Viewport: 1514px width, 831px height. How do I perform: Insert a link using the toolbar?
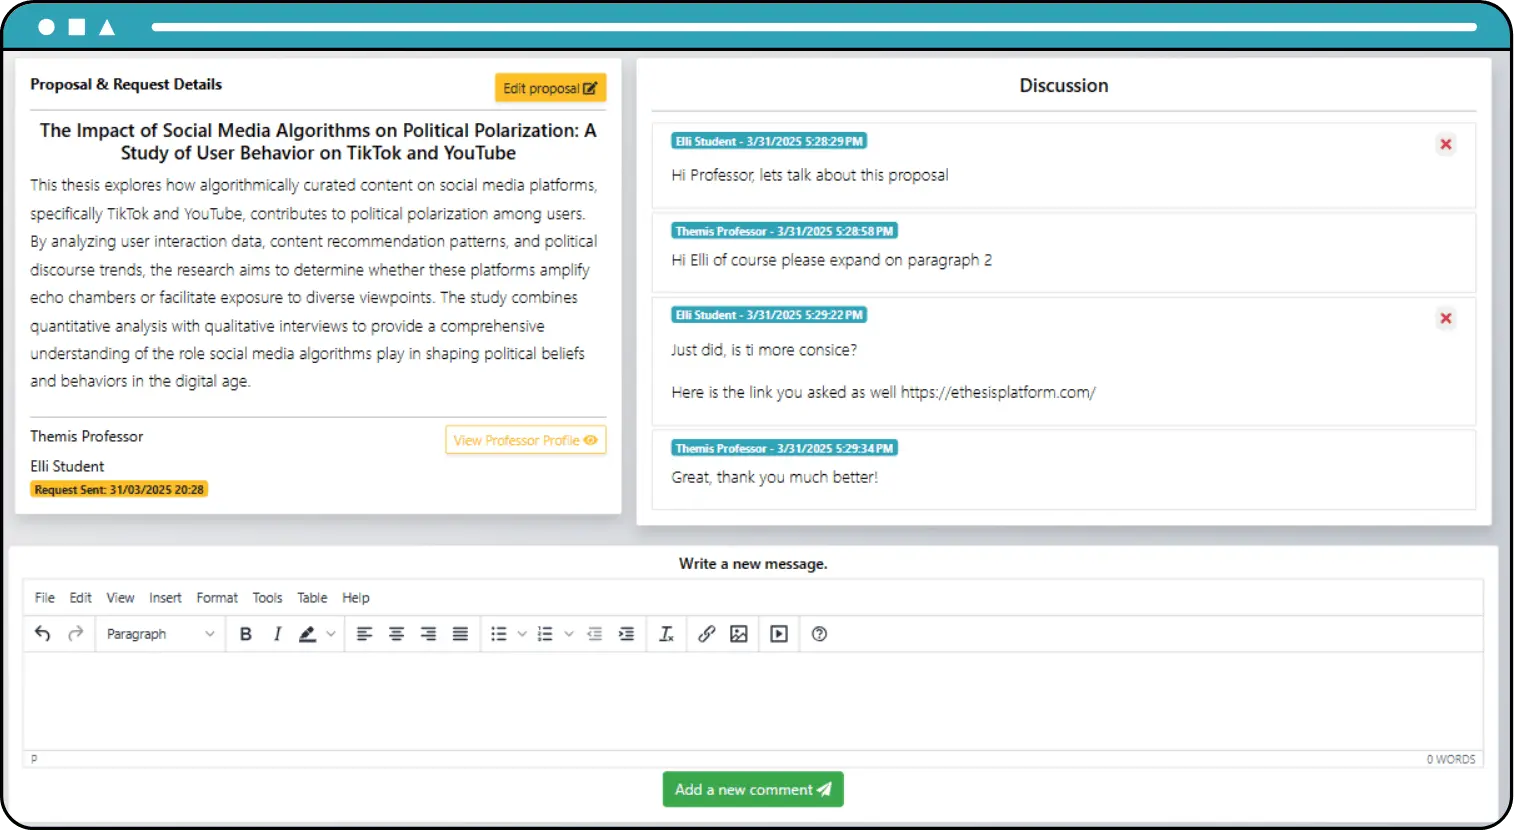(x=706, y=634)
